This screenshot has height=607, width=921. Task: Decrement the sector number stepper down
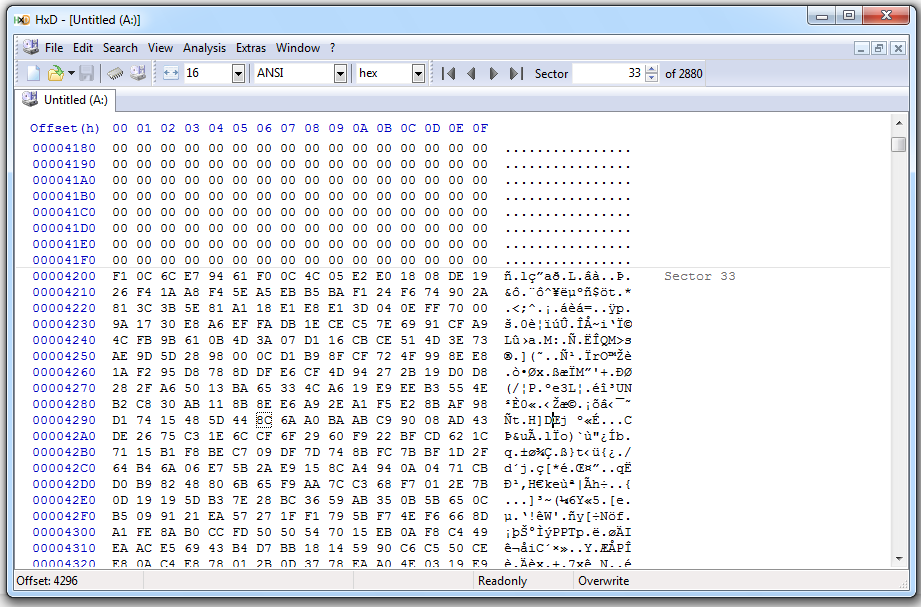click(651, 78)
